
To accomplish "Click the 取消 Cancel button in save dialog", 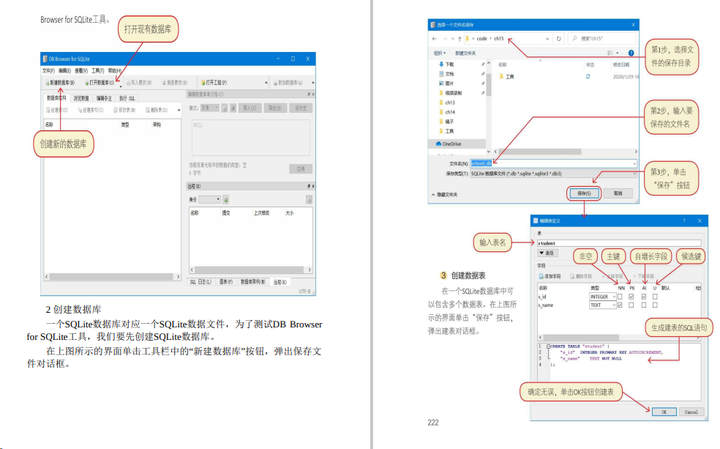I will 618,193.
